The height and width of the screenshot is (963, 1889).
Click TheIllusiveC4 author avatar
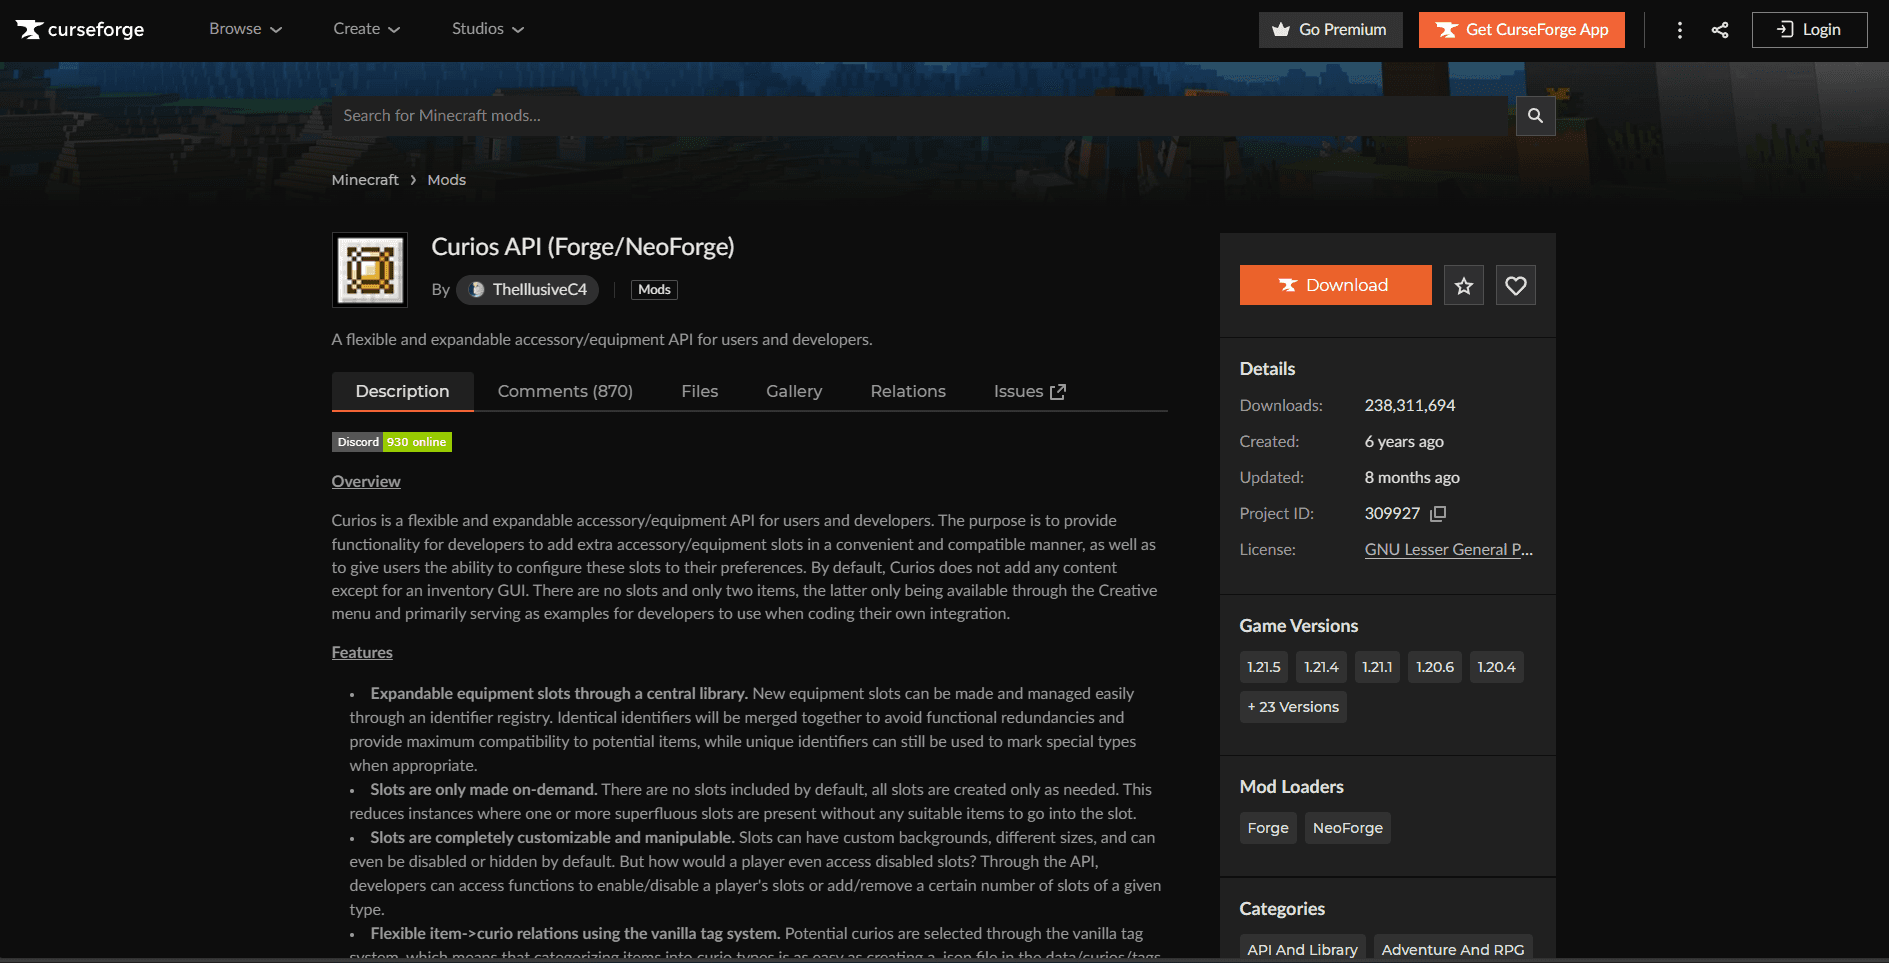click(x=477, y=290)
